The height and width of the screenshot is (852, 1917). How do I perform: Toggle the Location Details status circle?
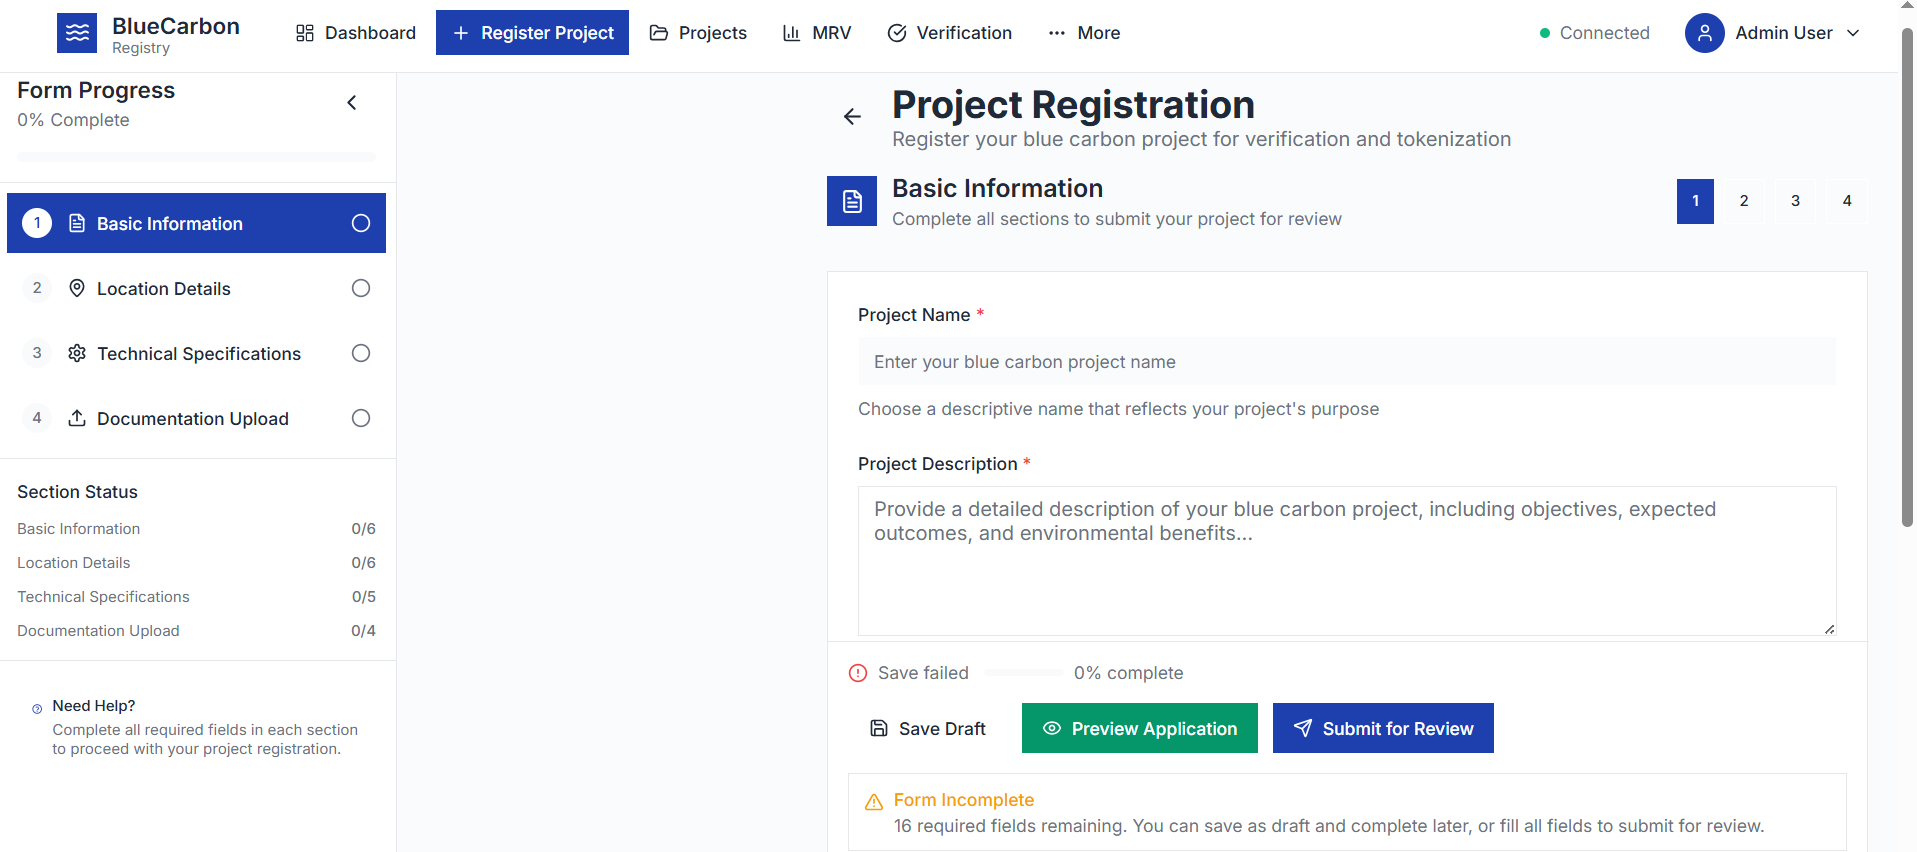tap(361, 288)
